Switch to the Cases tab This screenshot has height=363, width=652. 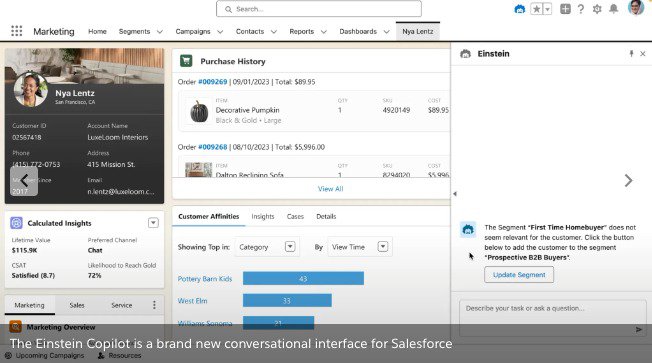point(295,217)
